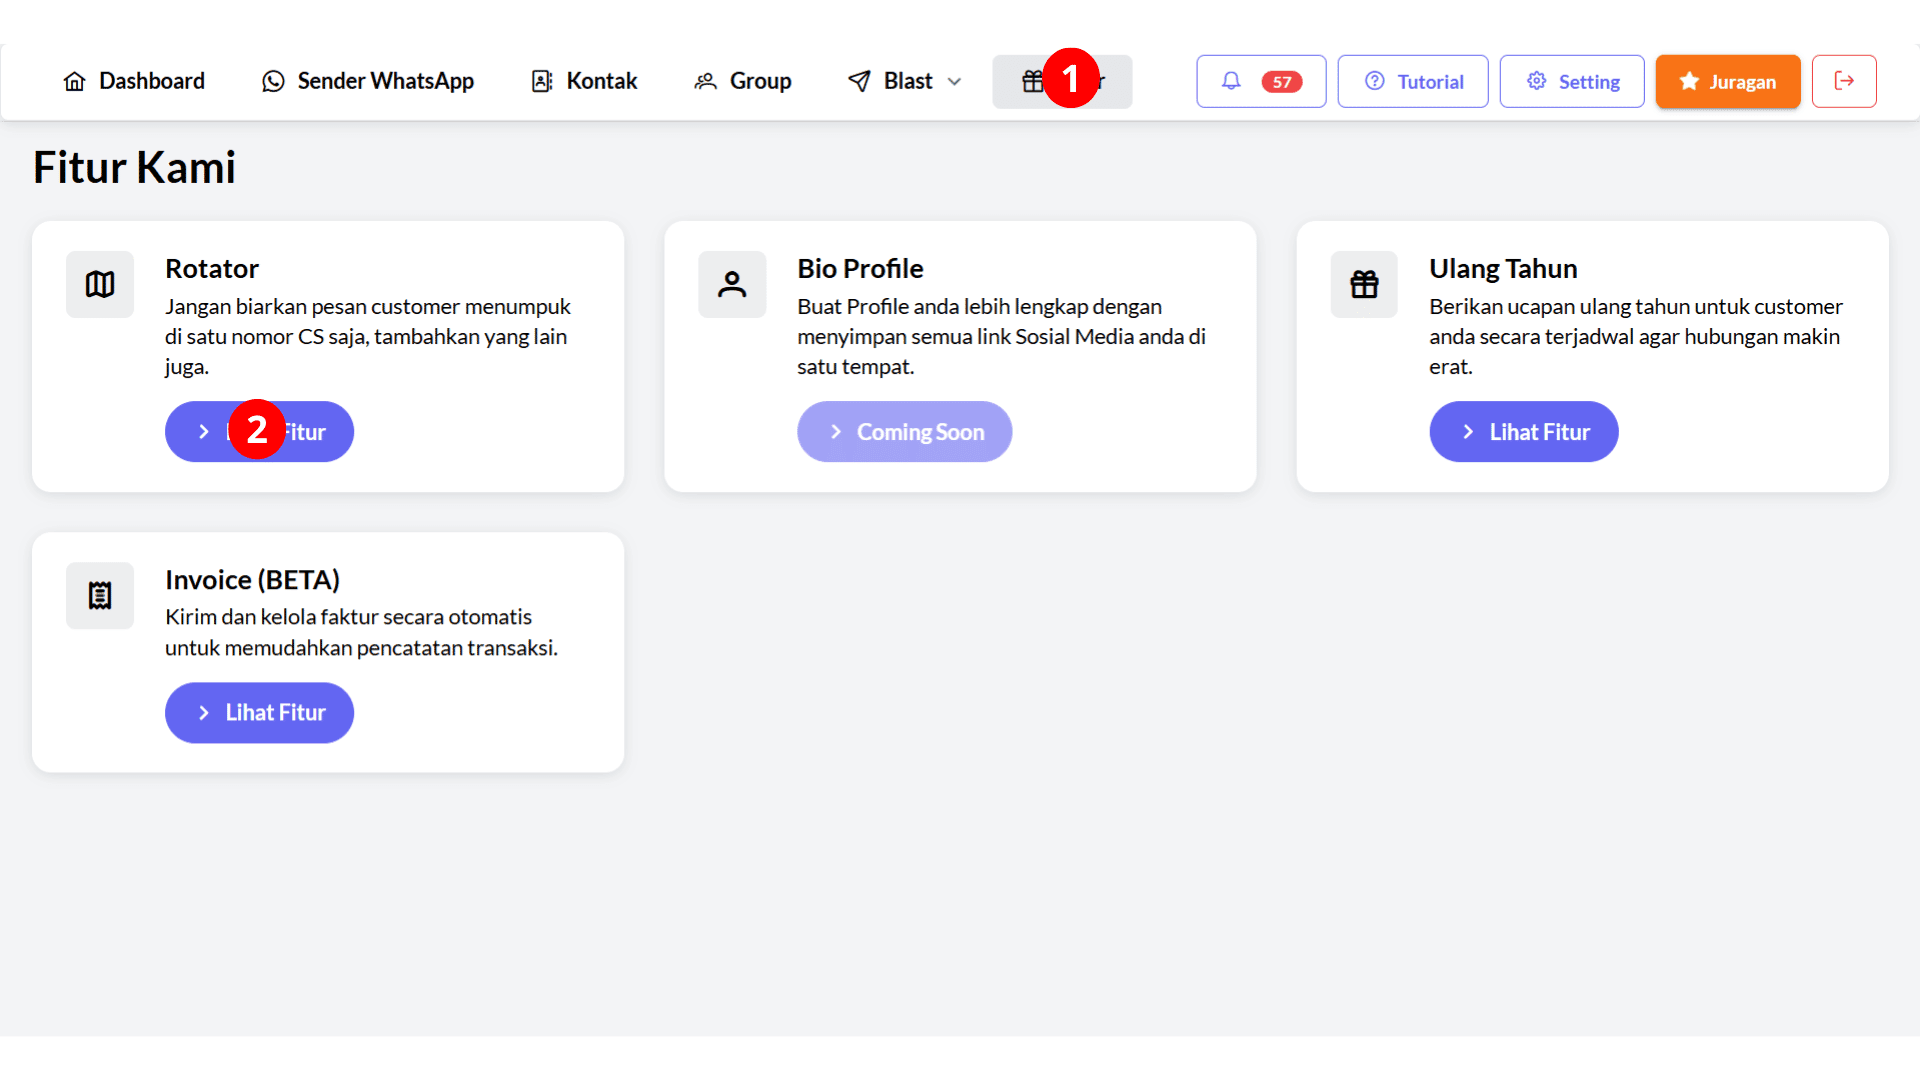Open Lihat Fitur for Rotator
The width and height of the screenshot is (1920, 1080).
click(x=259, y=431)
